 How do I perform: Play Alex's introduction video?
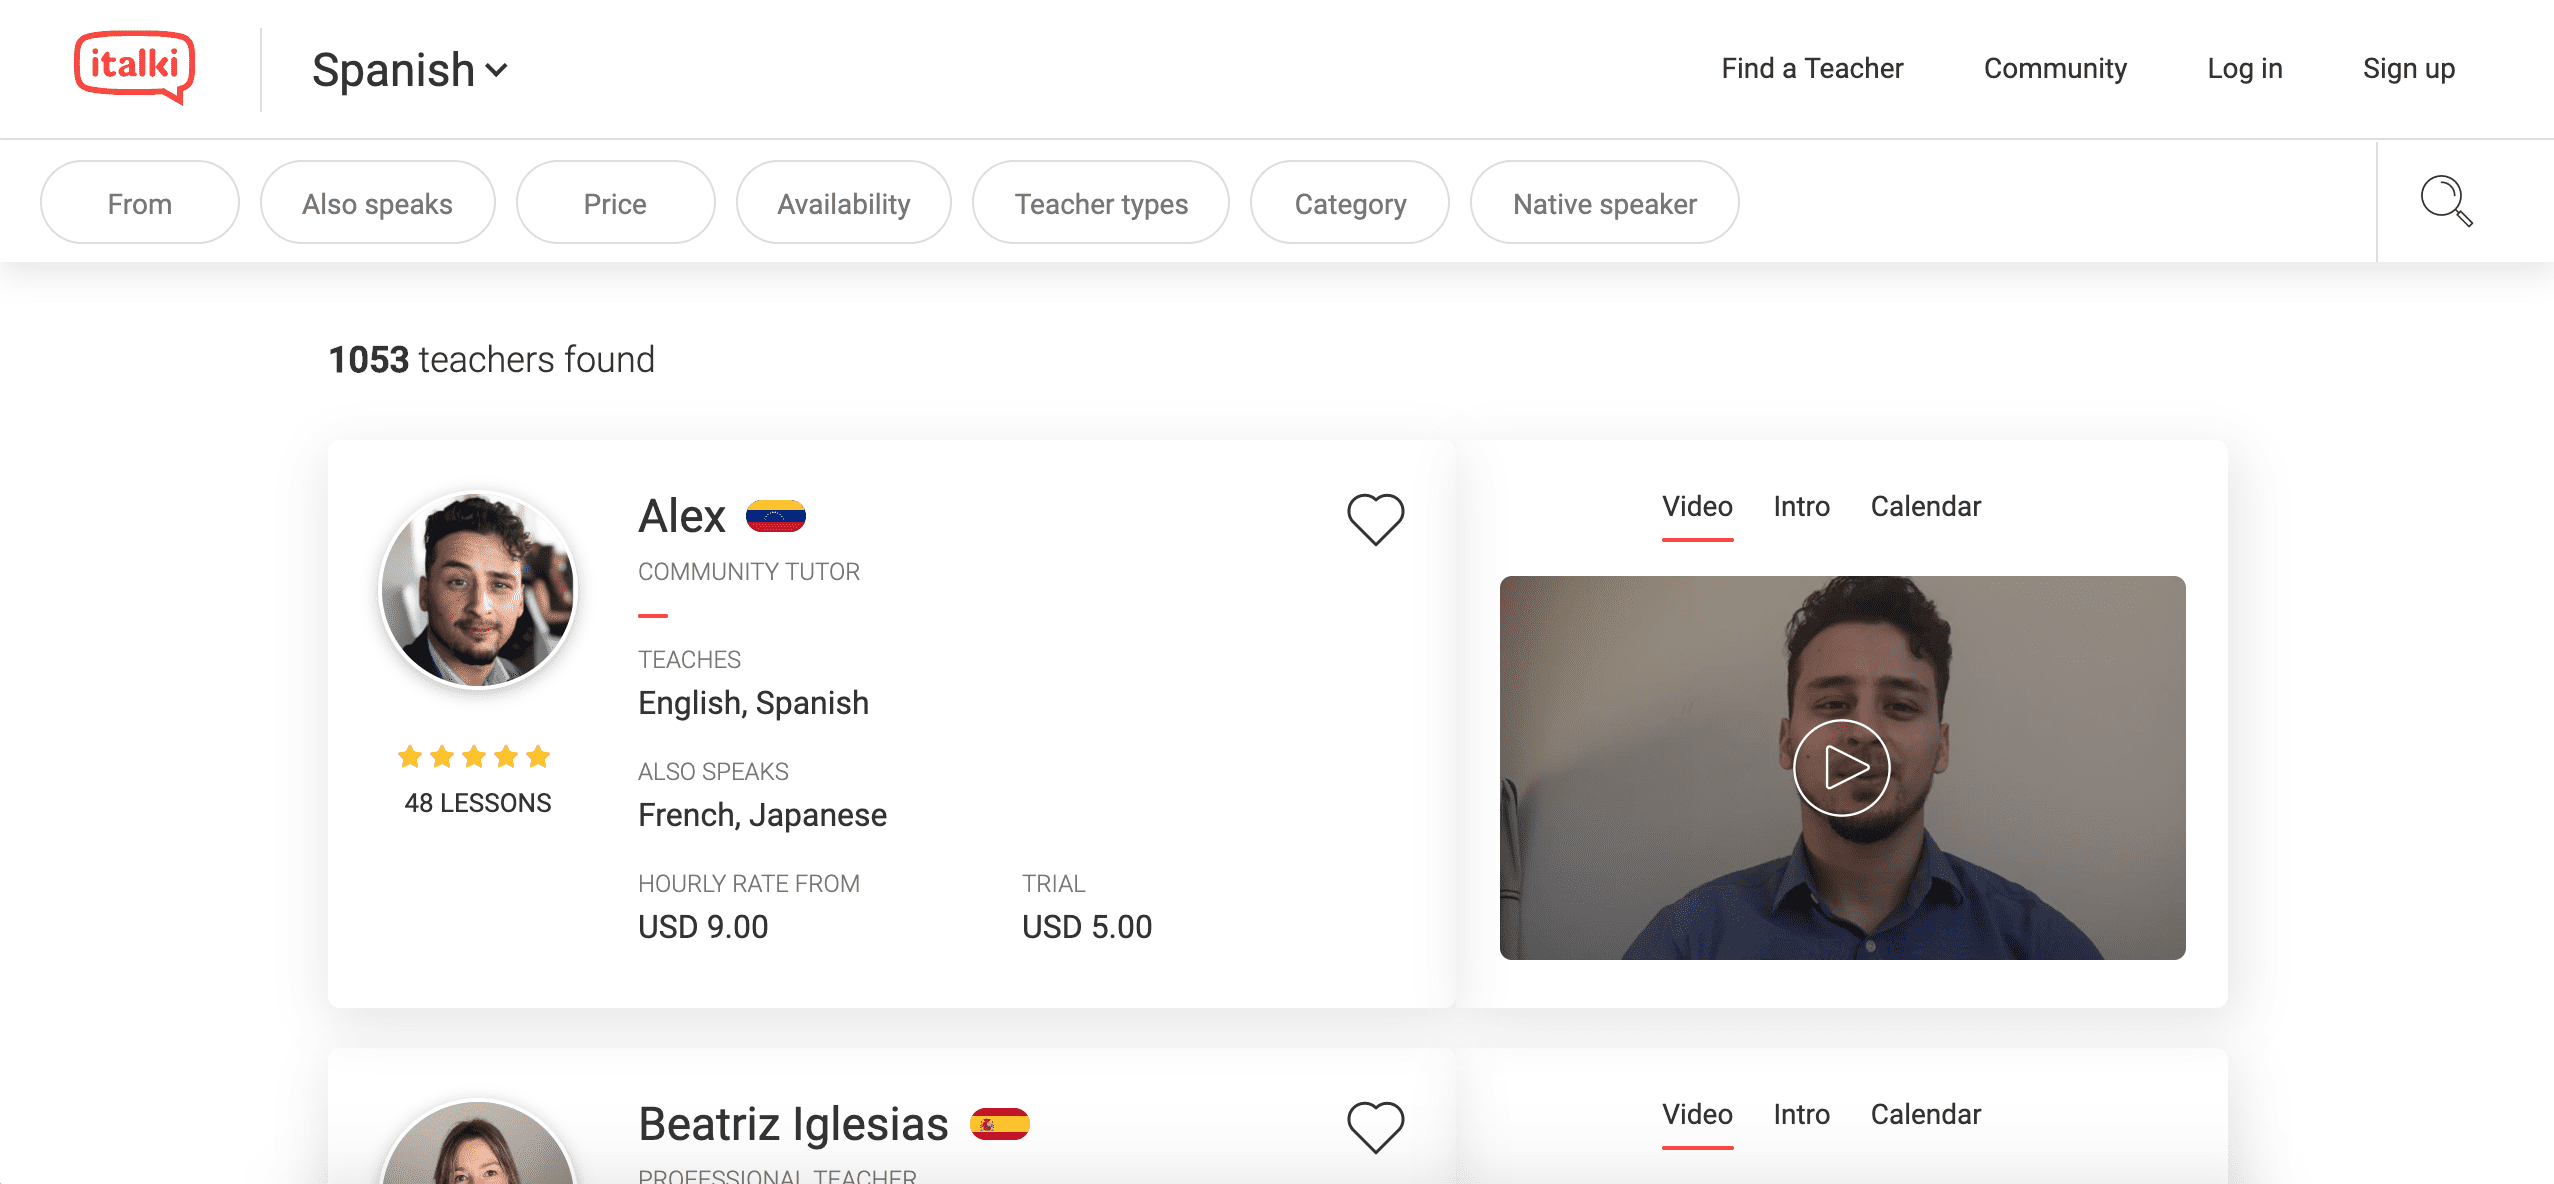1842,768
